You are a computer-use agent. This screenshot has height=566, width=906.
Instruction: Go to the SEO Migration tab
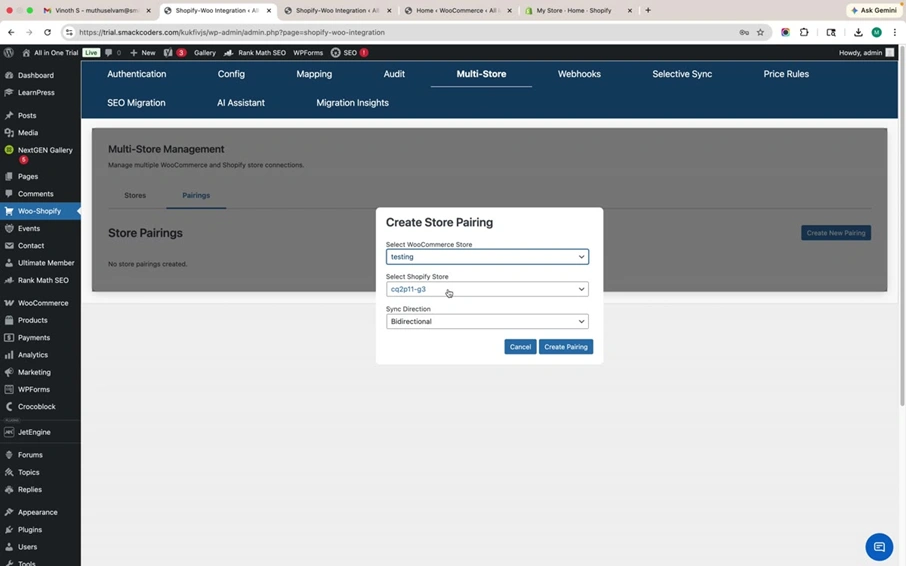pos(136,103)
